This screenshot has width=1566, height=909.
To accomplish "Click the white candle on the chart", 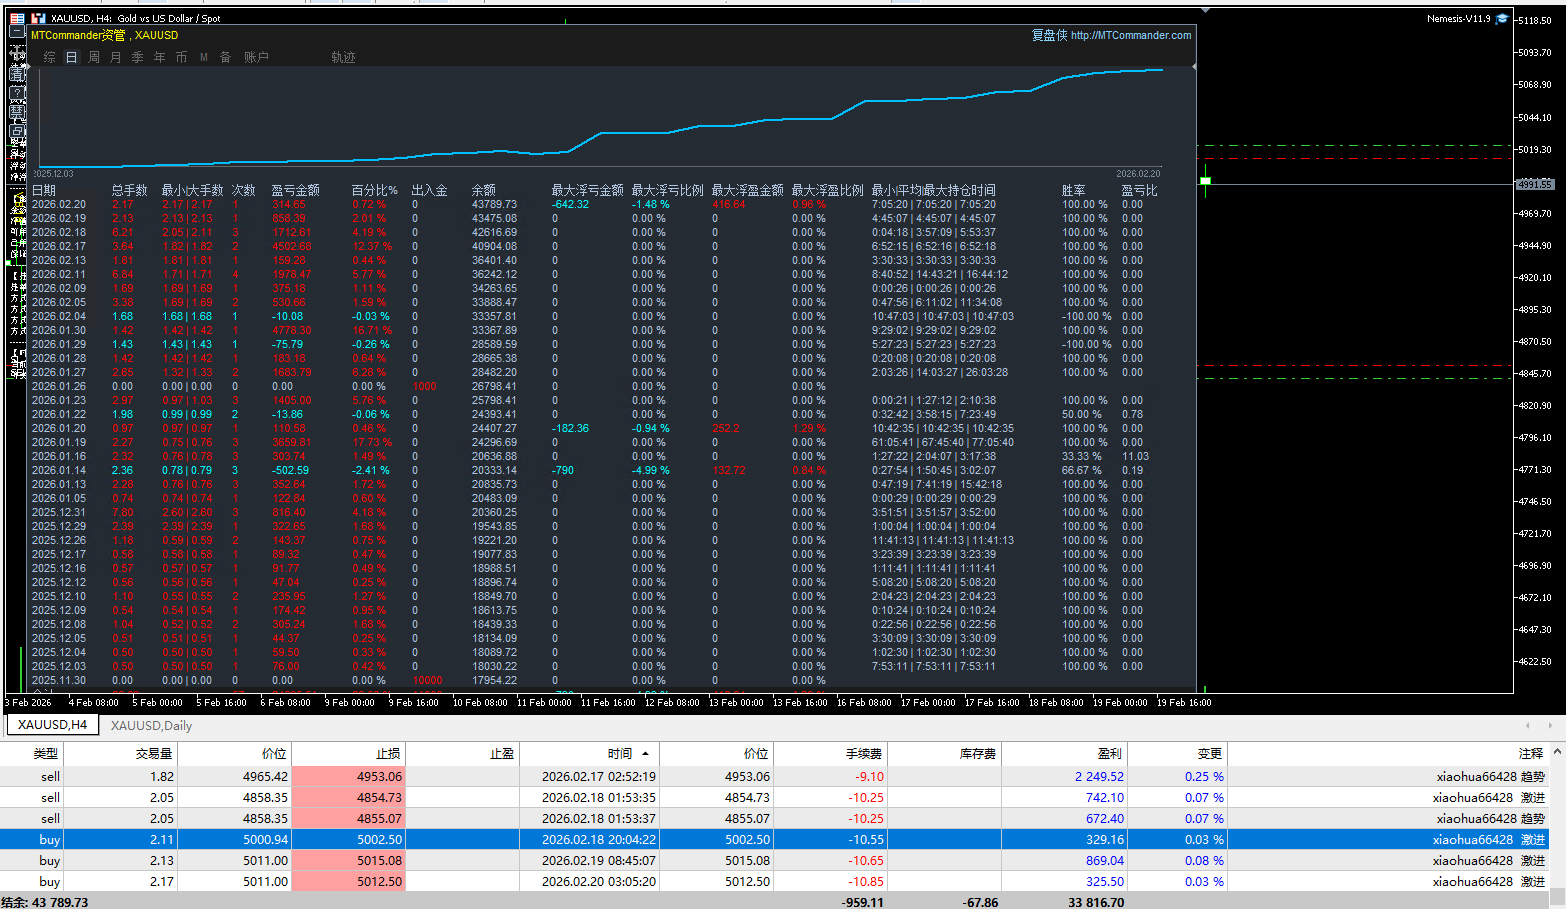I will [x=1205, y=181].
